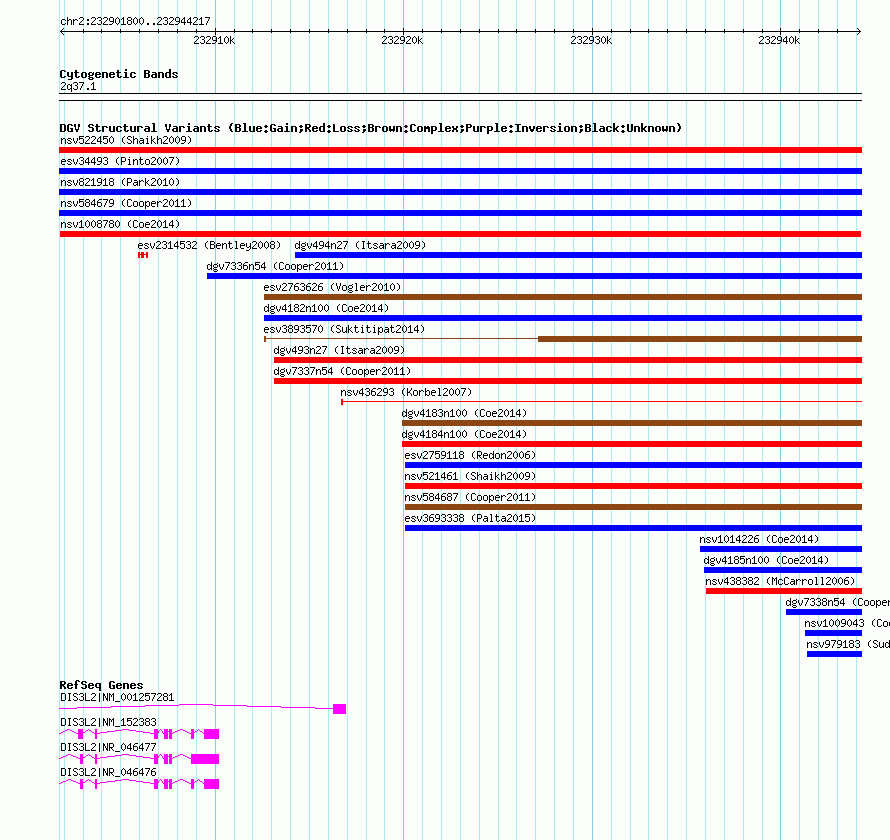
Task: Click dgv7336n54 (Cooper2011) label
Action: tap(275, 266)
